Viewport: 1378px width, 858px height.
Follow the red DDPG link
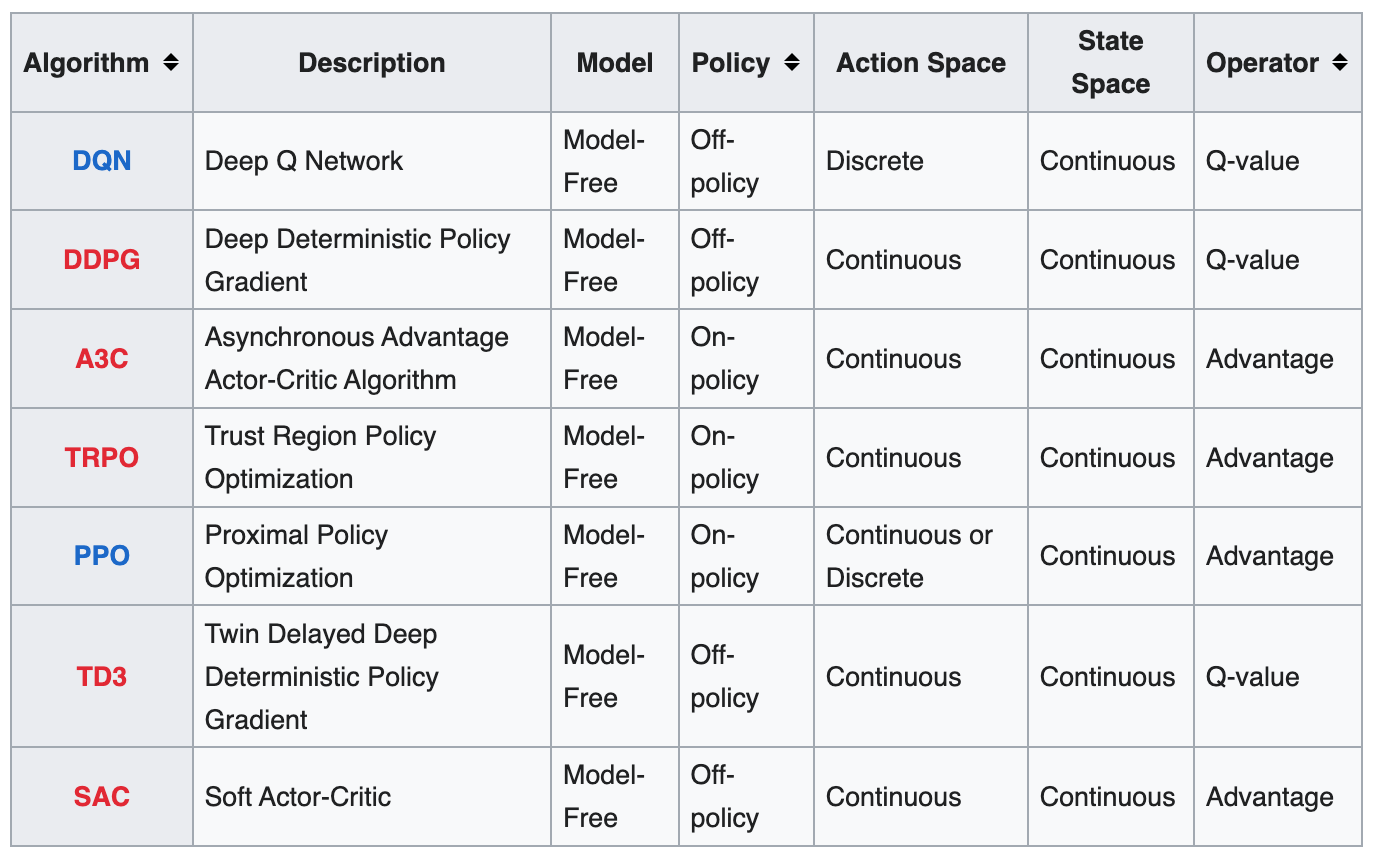click(x=102, y=260)
